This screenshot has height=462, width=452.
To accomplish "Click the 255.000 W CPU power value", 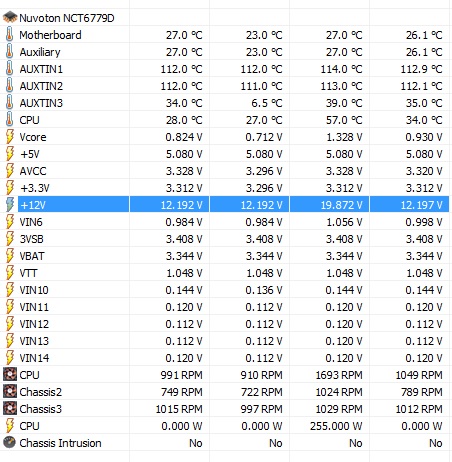I will click(336, 426).
